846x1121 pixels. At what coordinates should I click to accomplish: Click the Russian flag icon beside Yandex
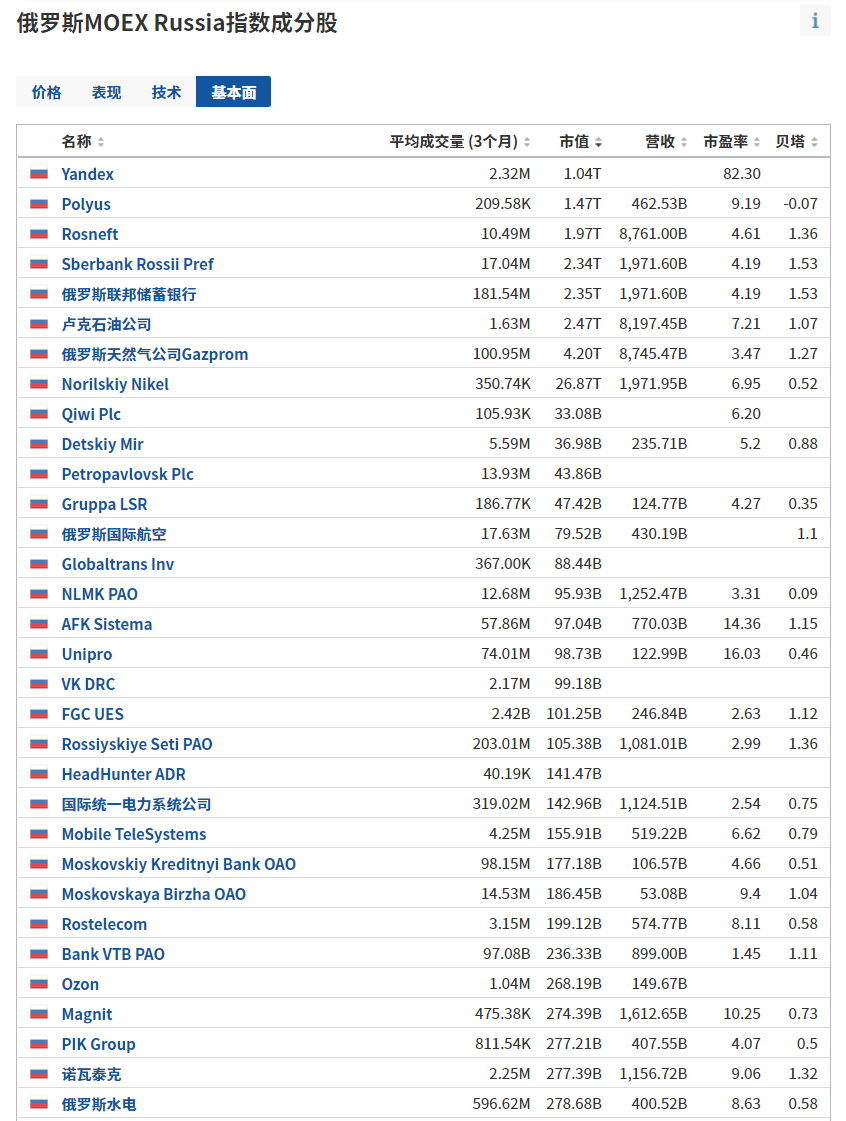[39, 174]
